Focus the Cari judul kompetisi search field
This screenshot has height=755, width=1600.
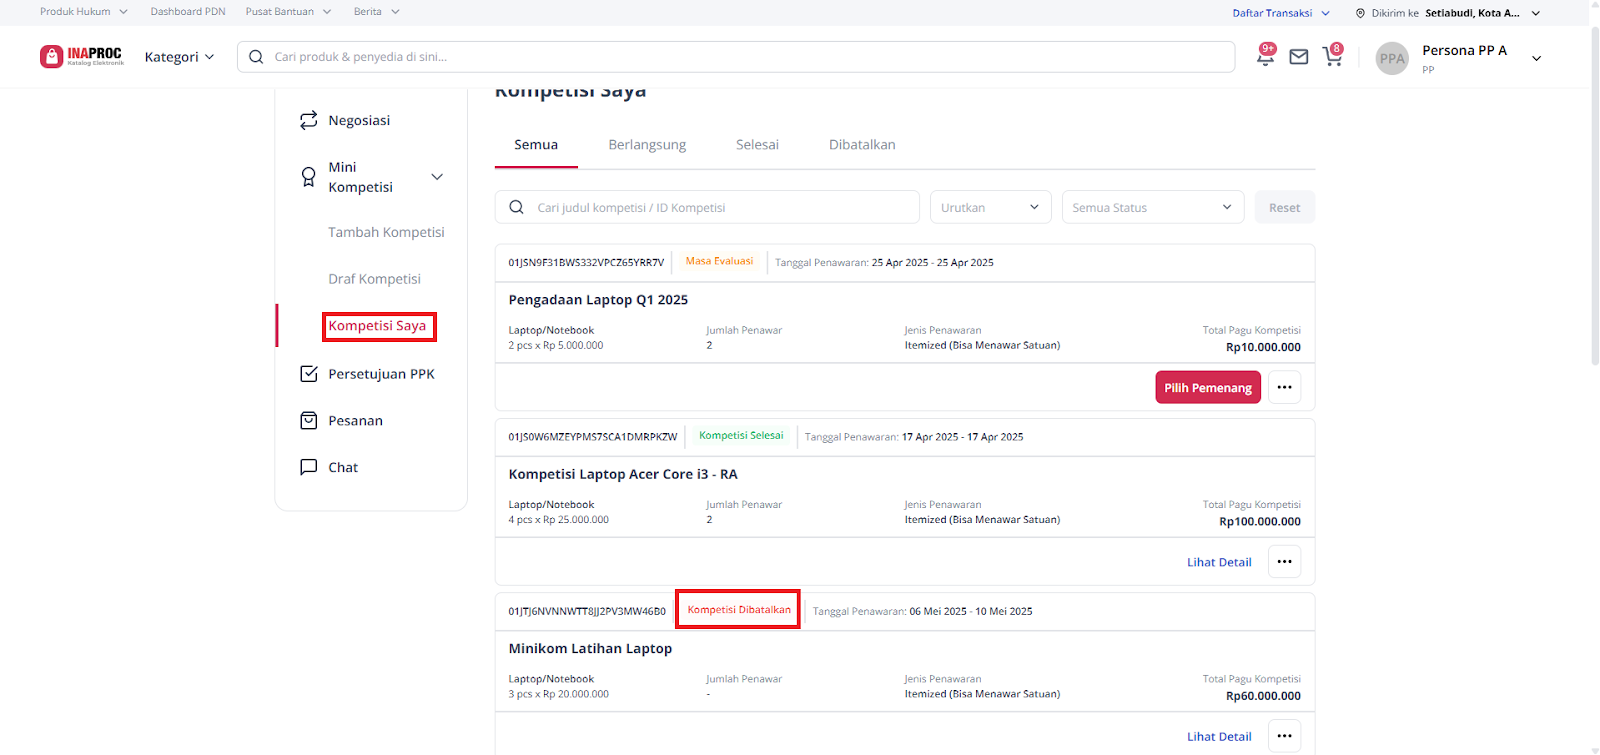[720, 207]
